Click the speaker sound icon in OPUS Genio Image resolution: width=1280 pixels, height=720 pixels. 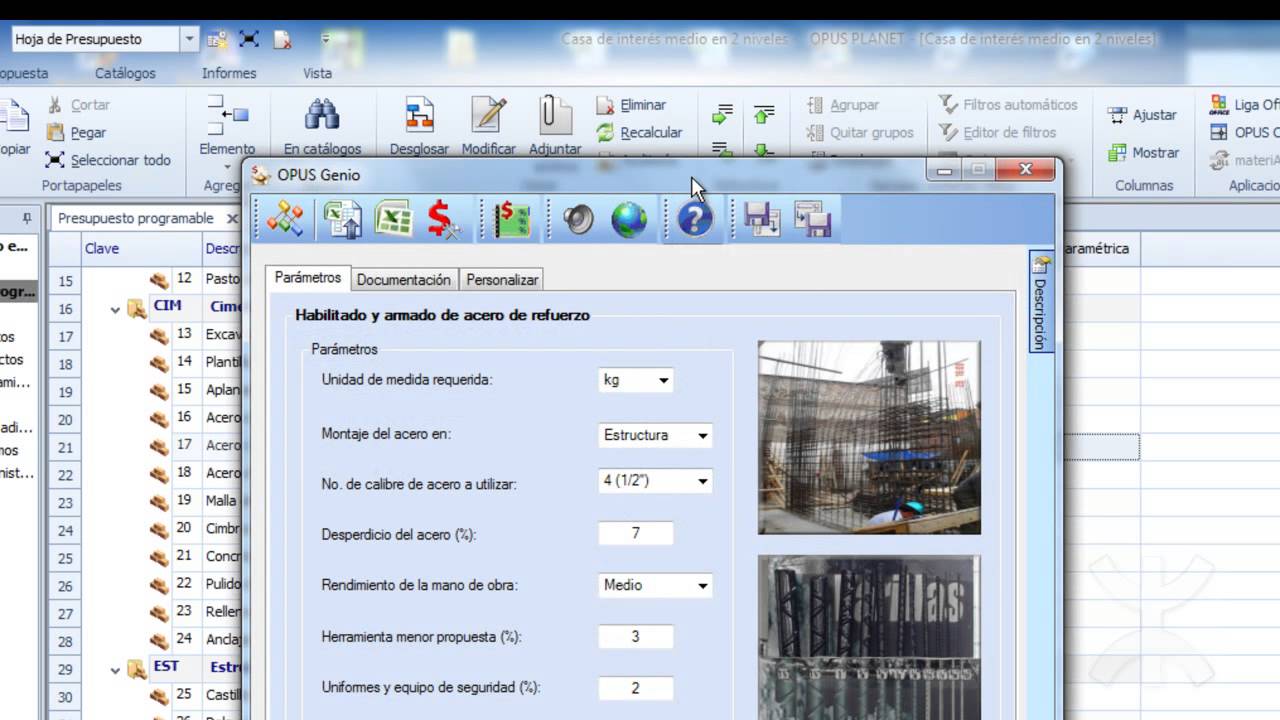(x=577, y=218)
